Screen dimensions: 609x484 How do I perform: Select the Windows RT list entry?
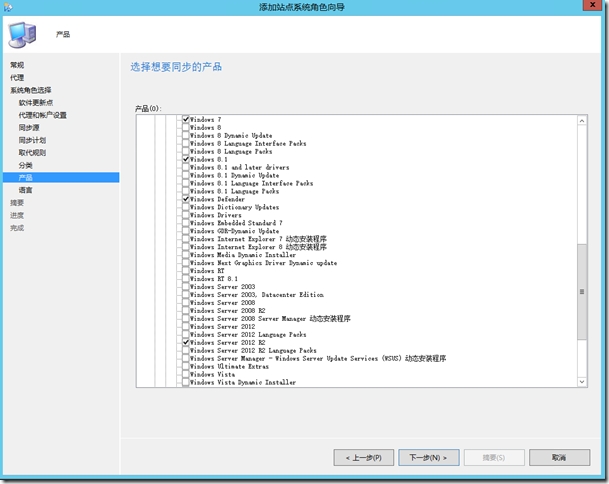point(207,271)
